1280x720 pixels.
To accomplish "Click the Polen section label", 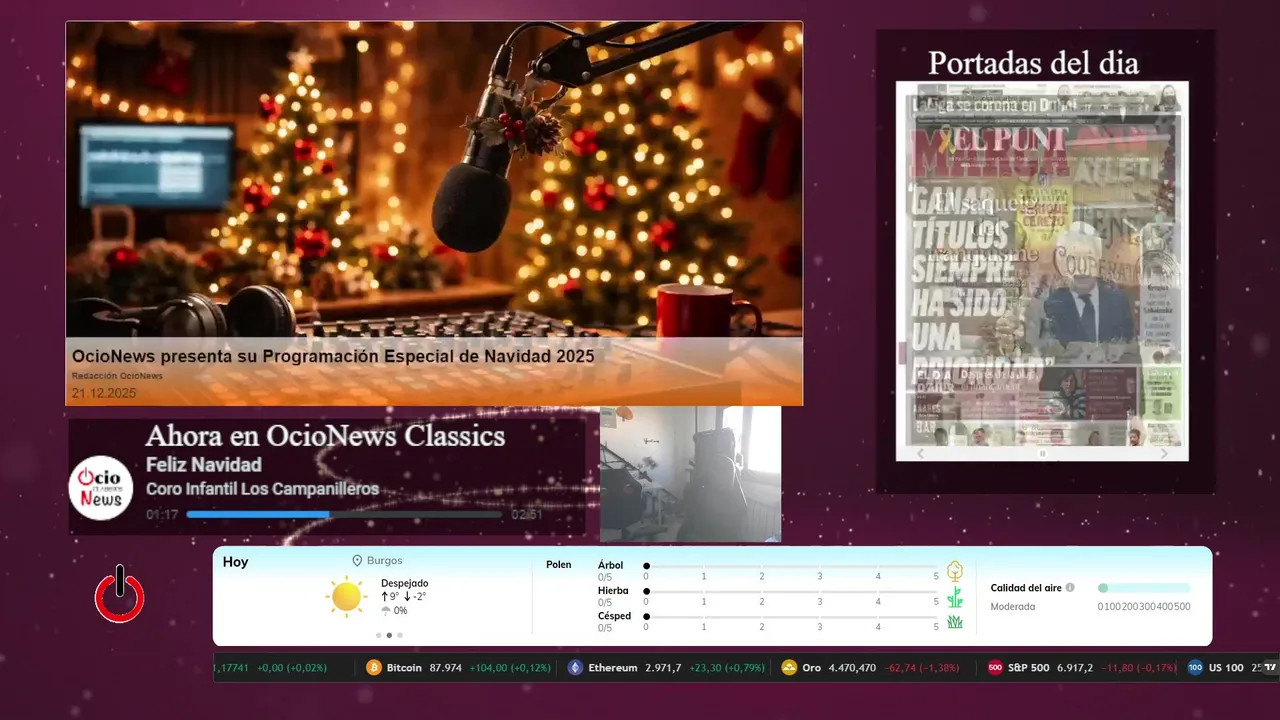I will tap(559, 565).
